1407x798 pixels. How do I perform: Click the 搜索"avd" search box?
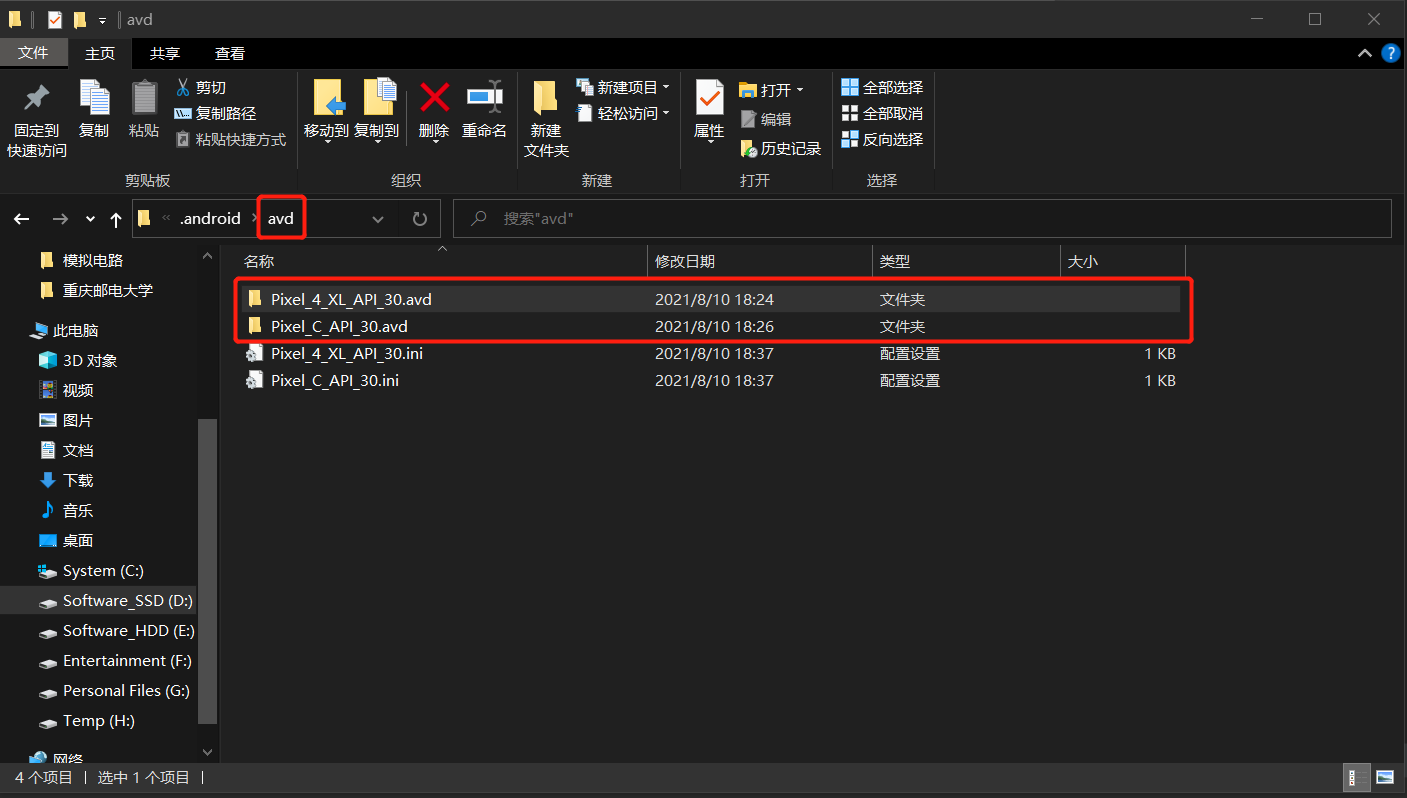point(922,219)
